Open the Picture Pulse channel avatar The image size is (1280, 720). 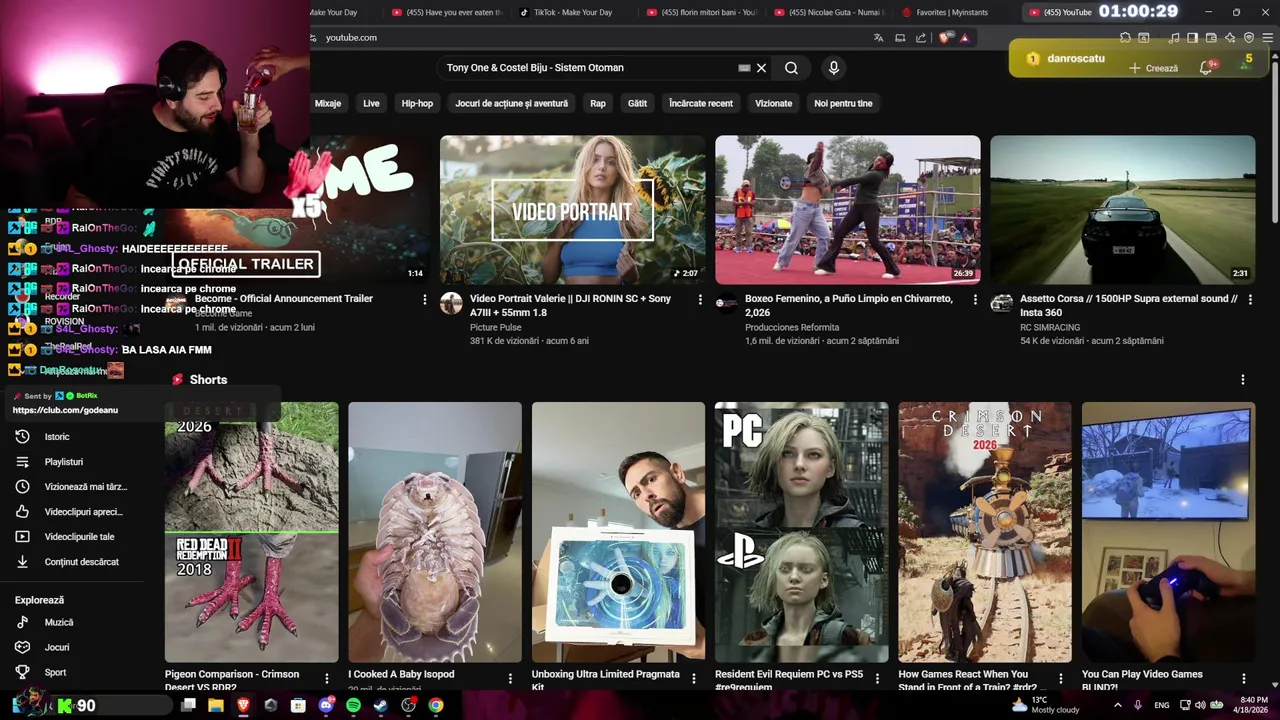tap(451, 304)
